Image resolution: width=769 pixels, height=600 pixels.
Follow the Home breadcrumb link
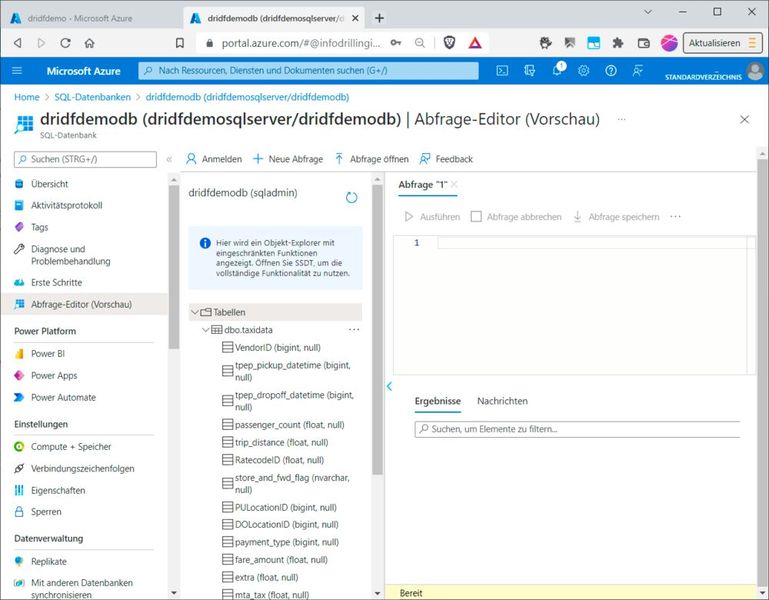(26, 97)
